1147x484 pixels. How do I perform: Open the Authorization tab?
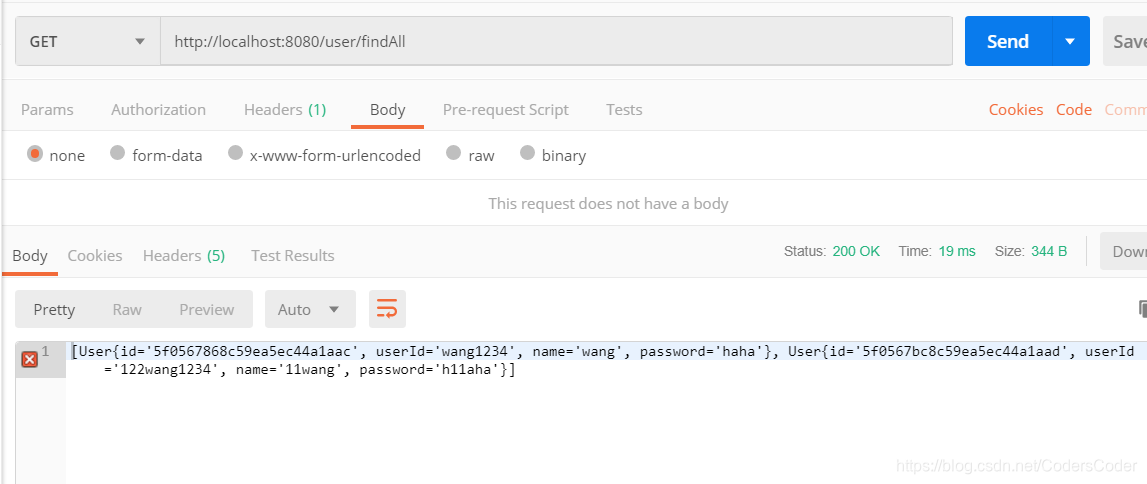point(158,110)
